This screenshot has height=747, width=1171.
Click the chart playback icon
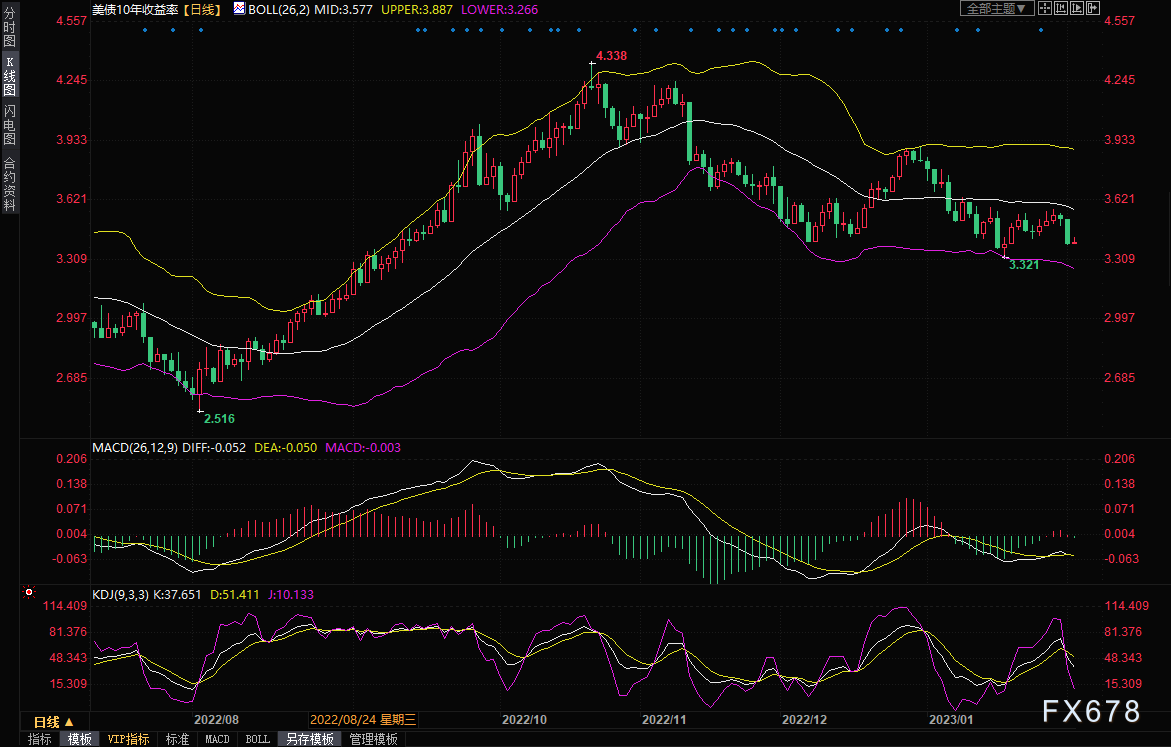(1076, 8)
